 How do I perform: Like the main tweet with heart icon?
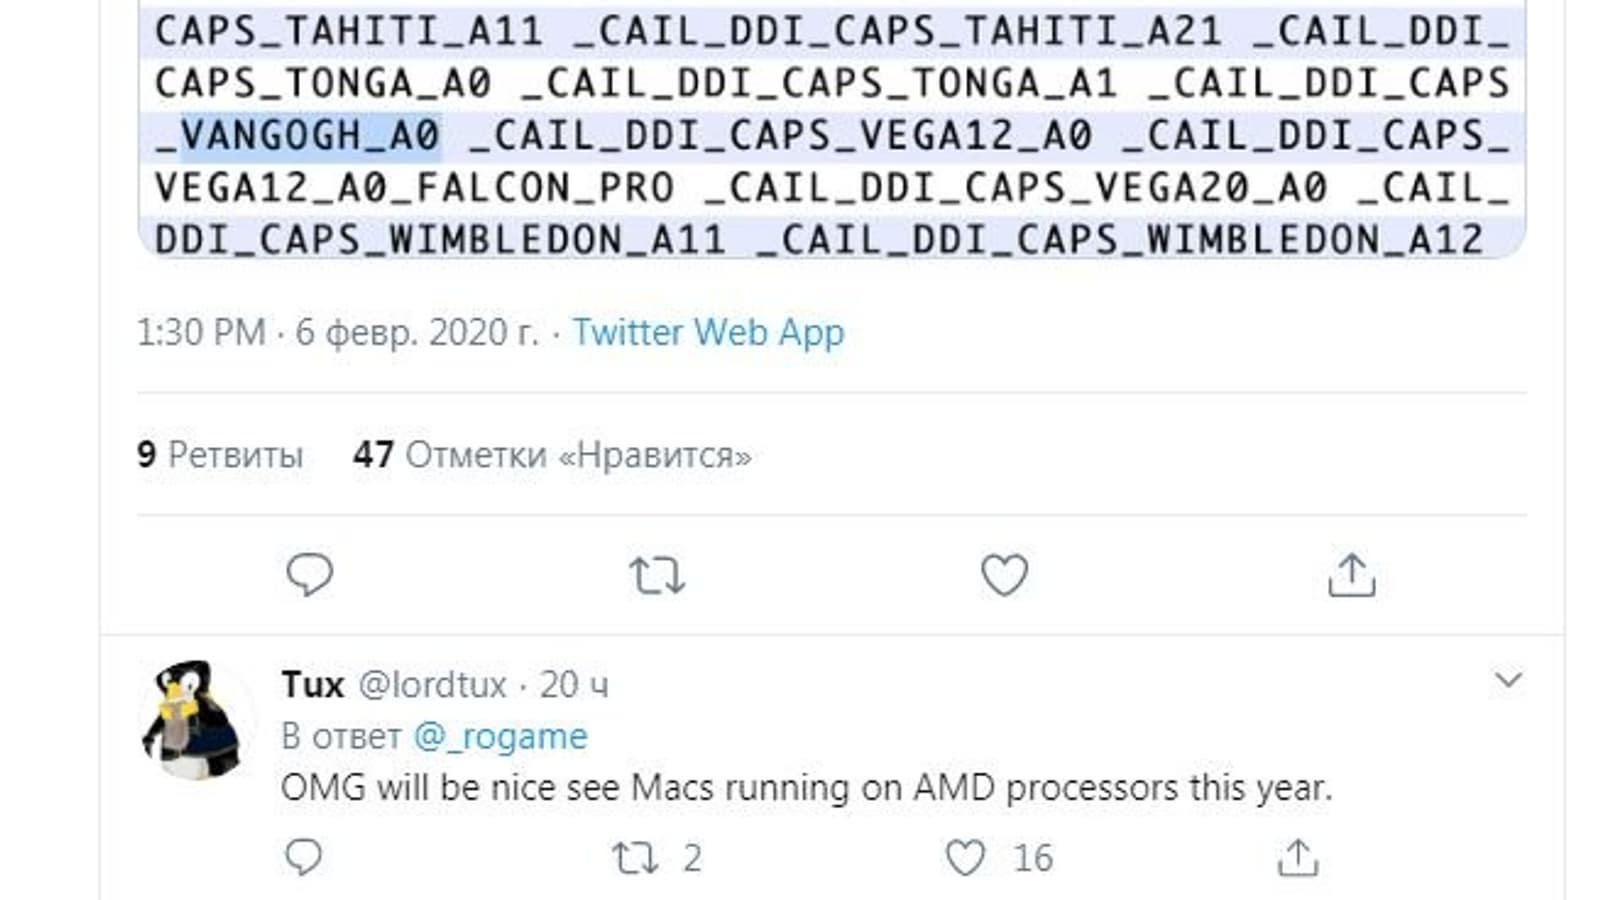(x=1004, y=575)
